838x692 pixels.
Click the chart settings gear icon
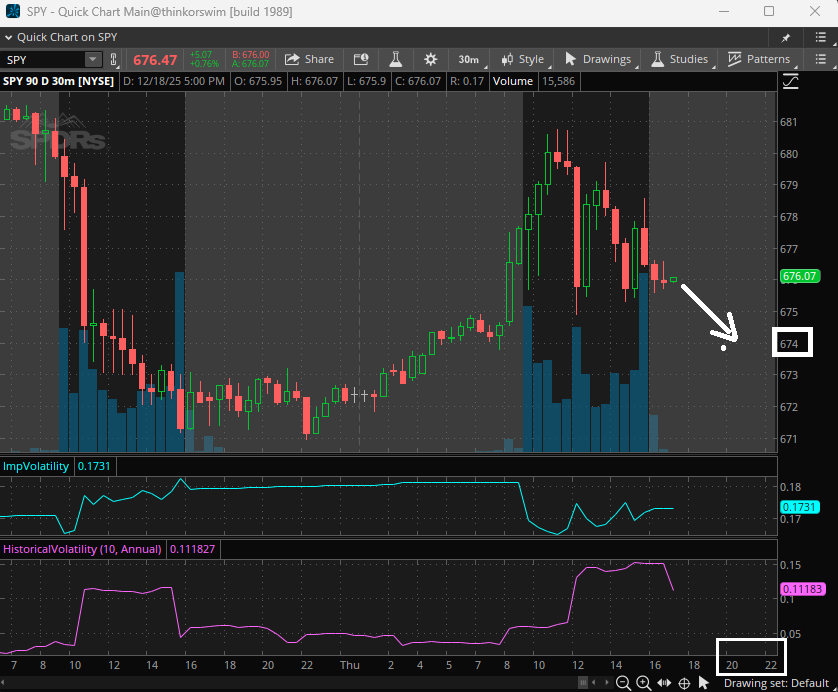click(x=430, y=59)
